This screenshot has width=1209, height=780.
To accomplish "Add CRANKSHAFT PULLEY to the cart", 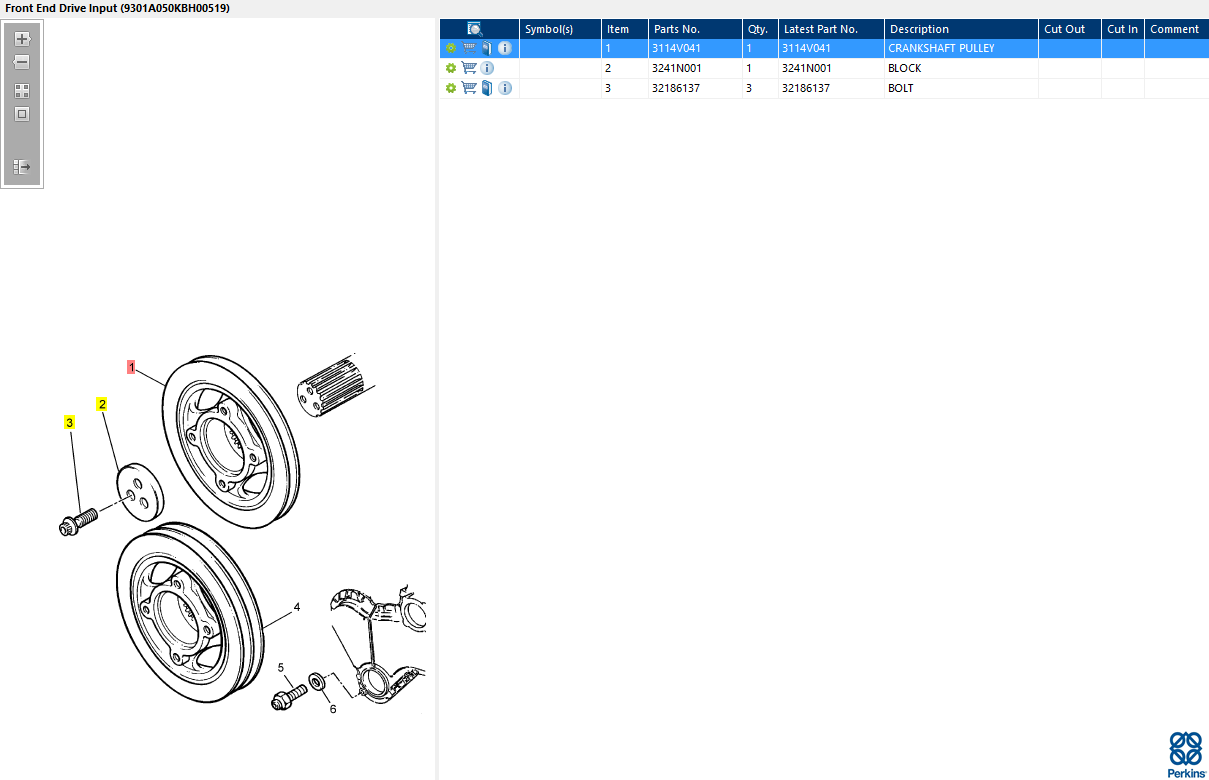I will (x=468, y=48).
